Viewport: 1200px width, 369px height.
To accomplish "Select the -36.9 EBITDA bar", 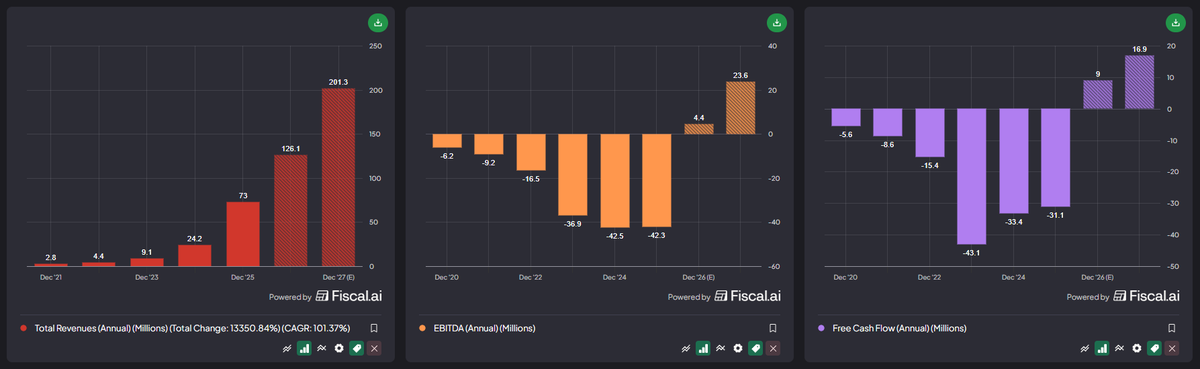I will [x=572, y=174].
